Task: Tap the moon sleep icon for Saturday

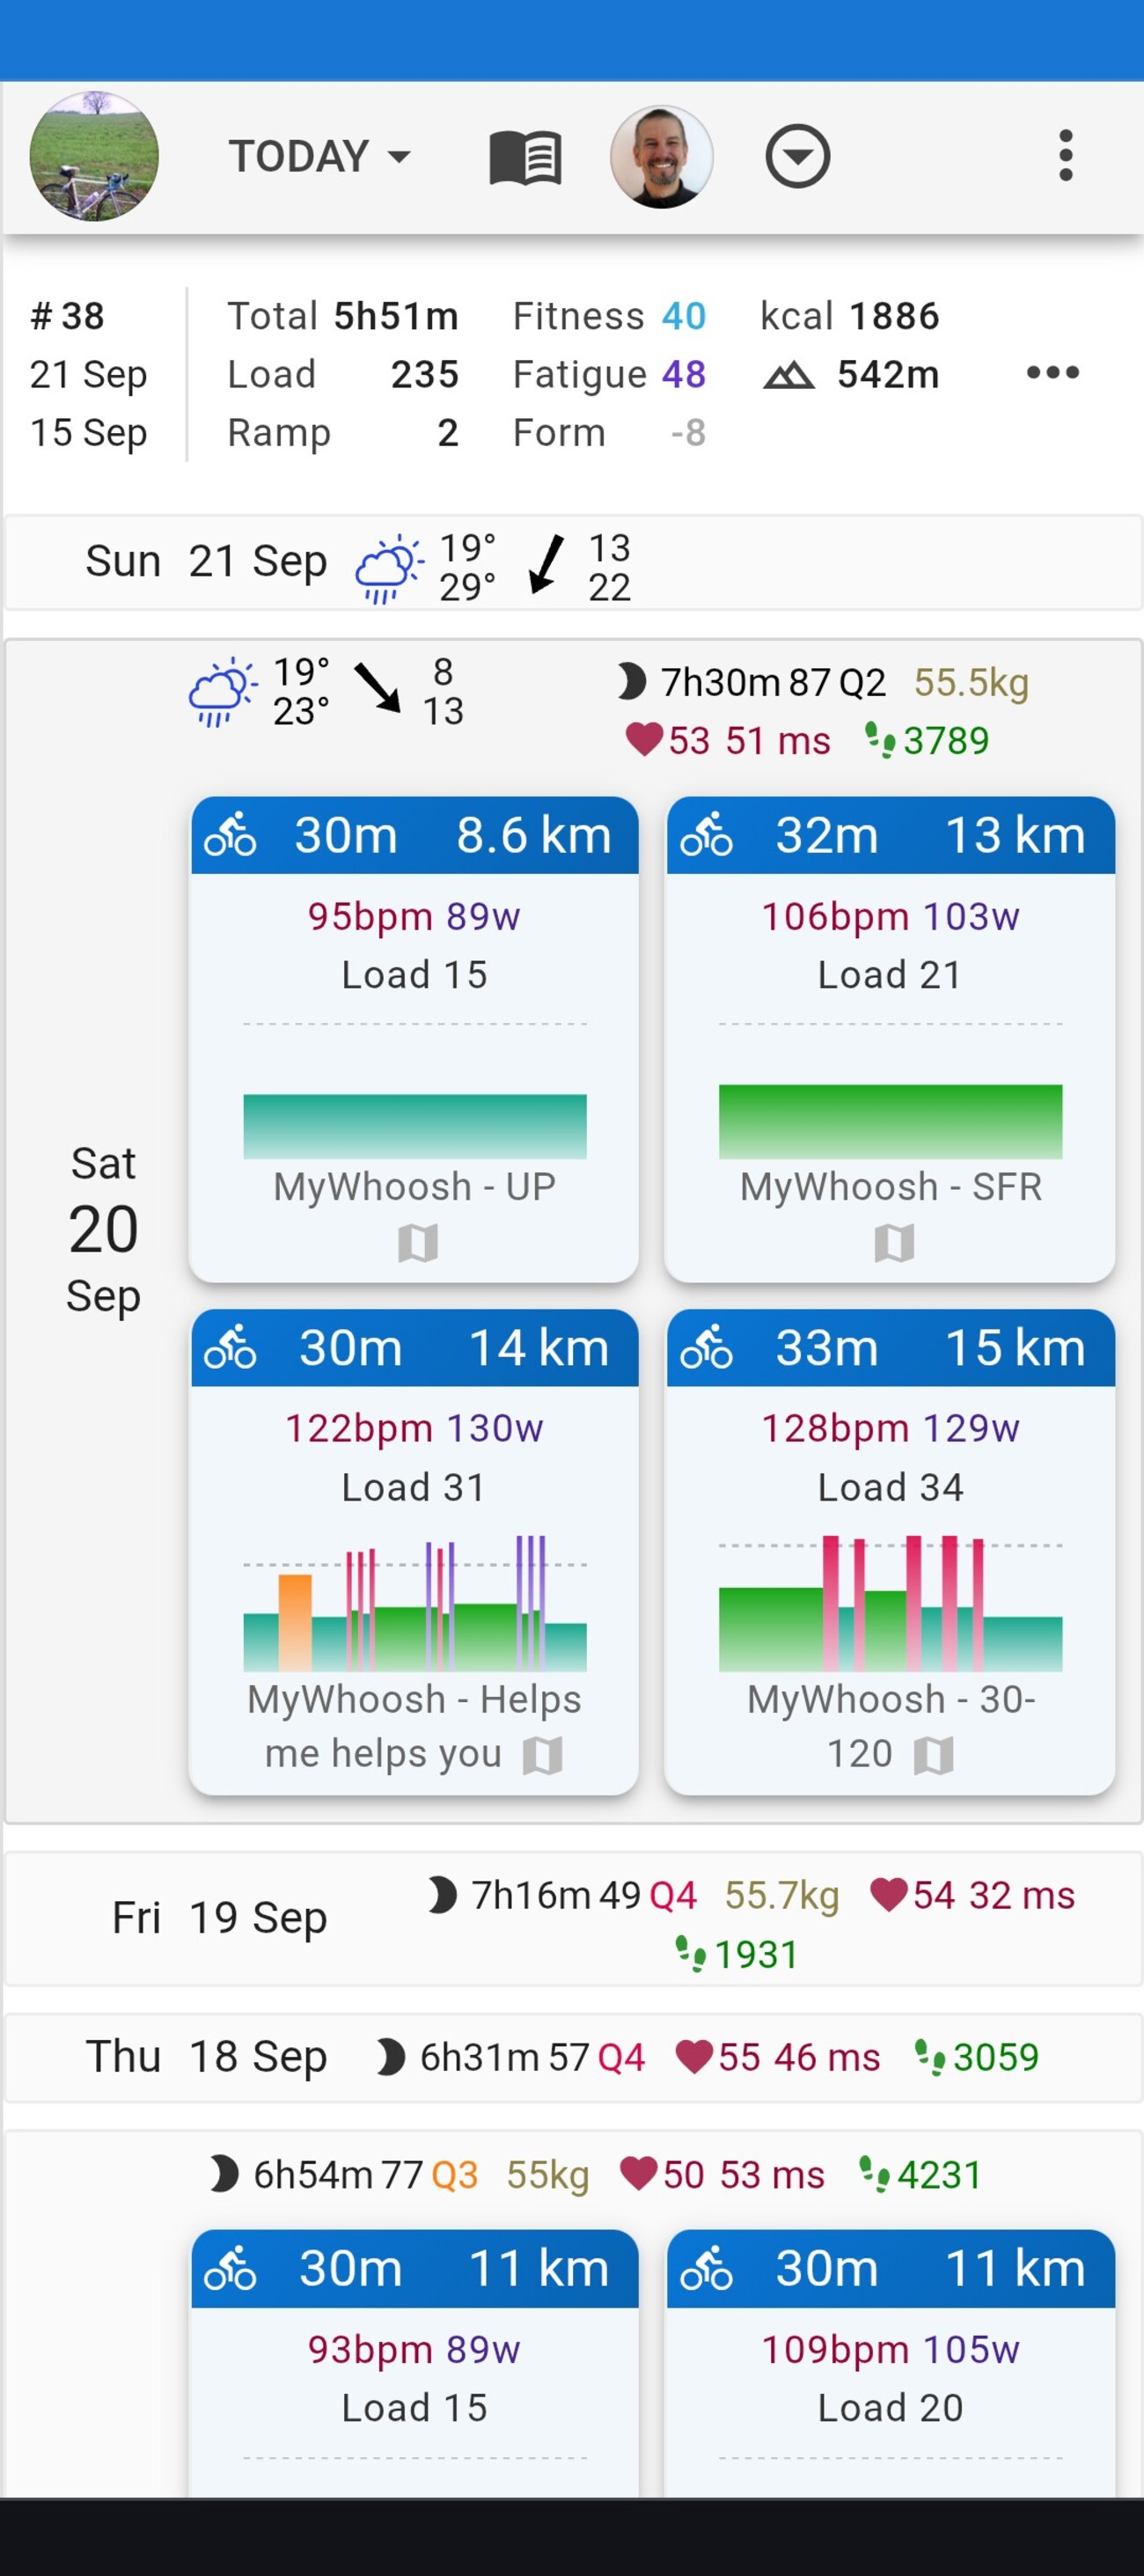Action: pyautogui.click(x=631, y=682)
